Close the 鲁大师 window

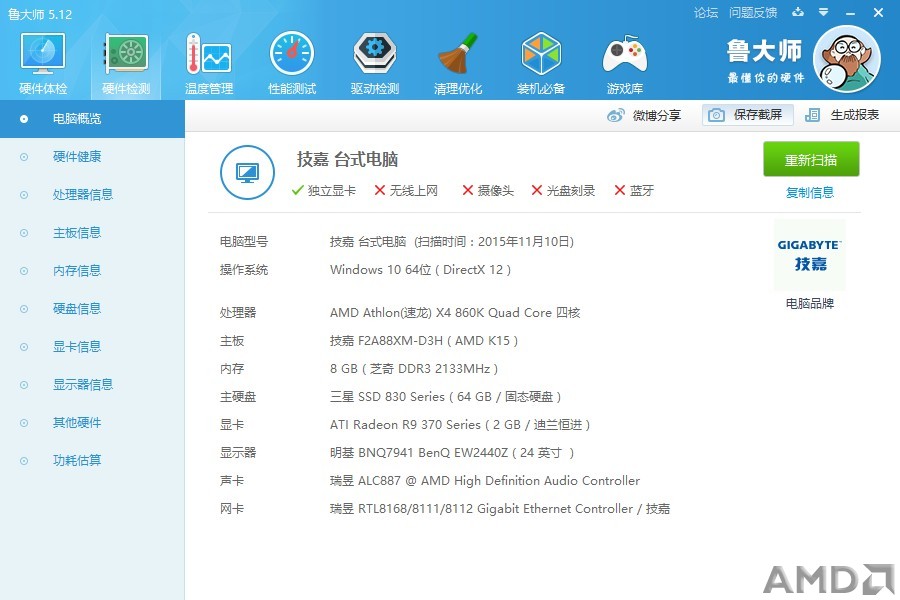point(878,12)
